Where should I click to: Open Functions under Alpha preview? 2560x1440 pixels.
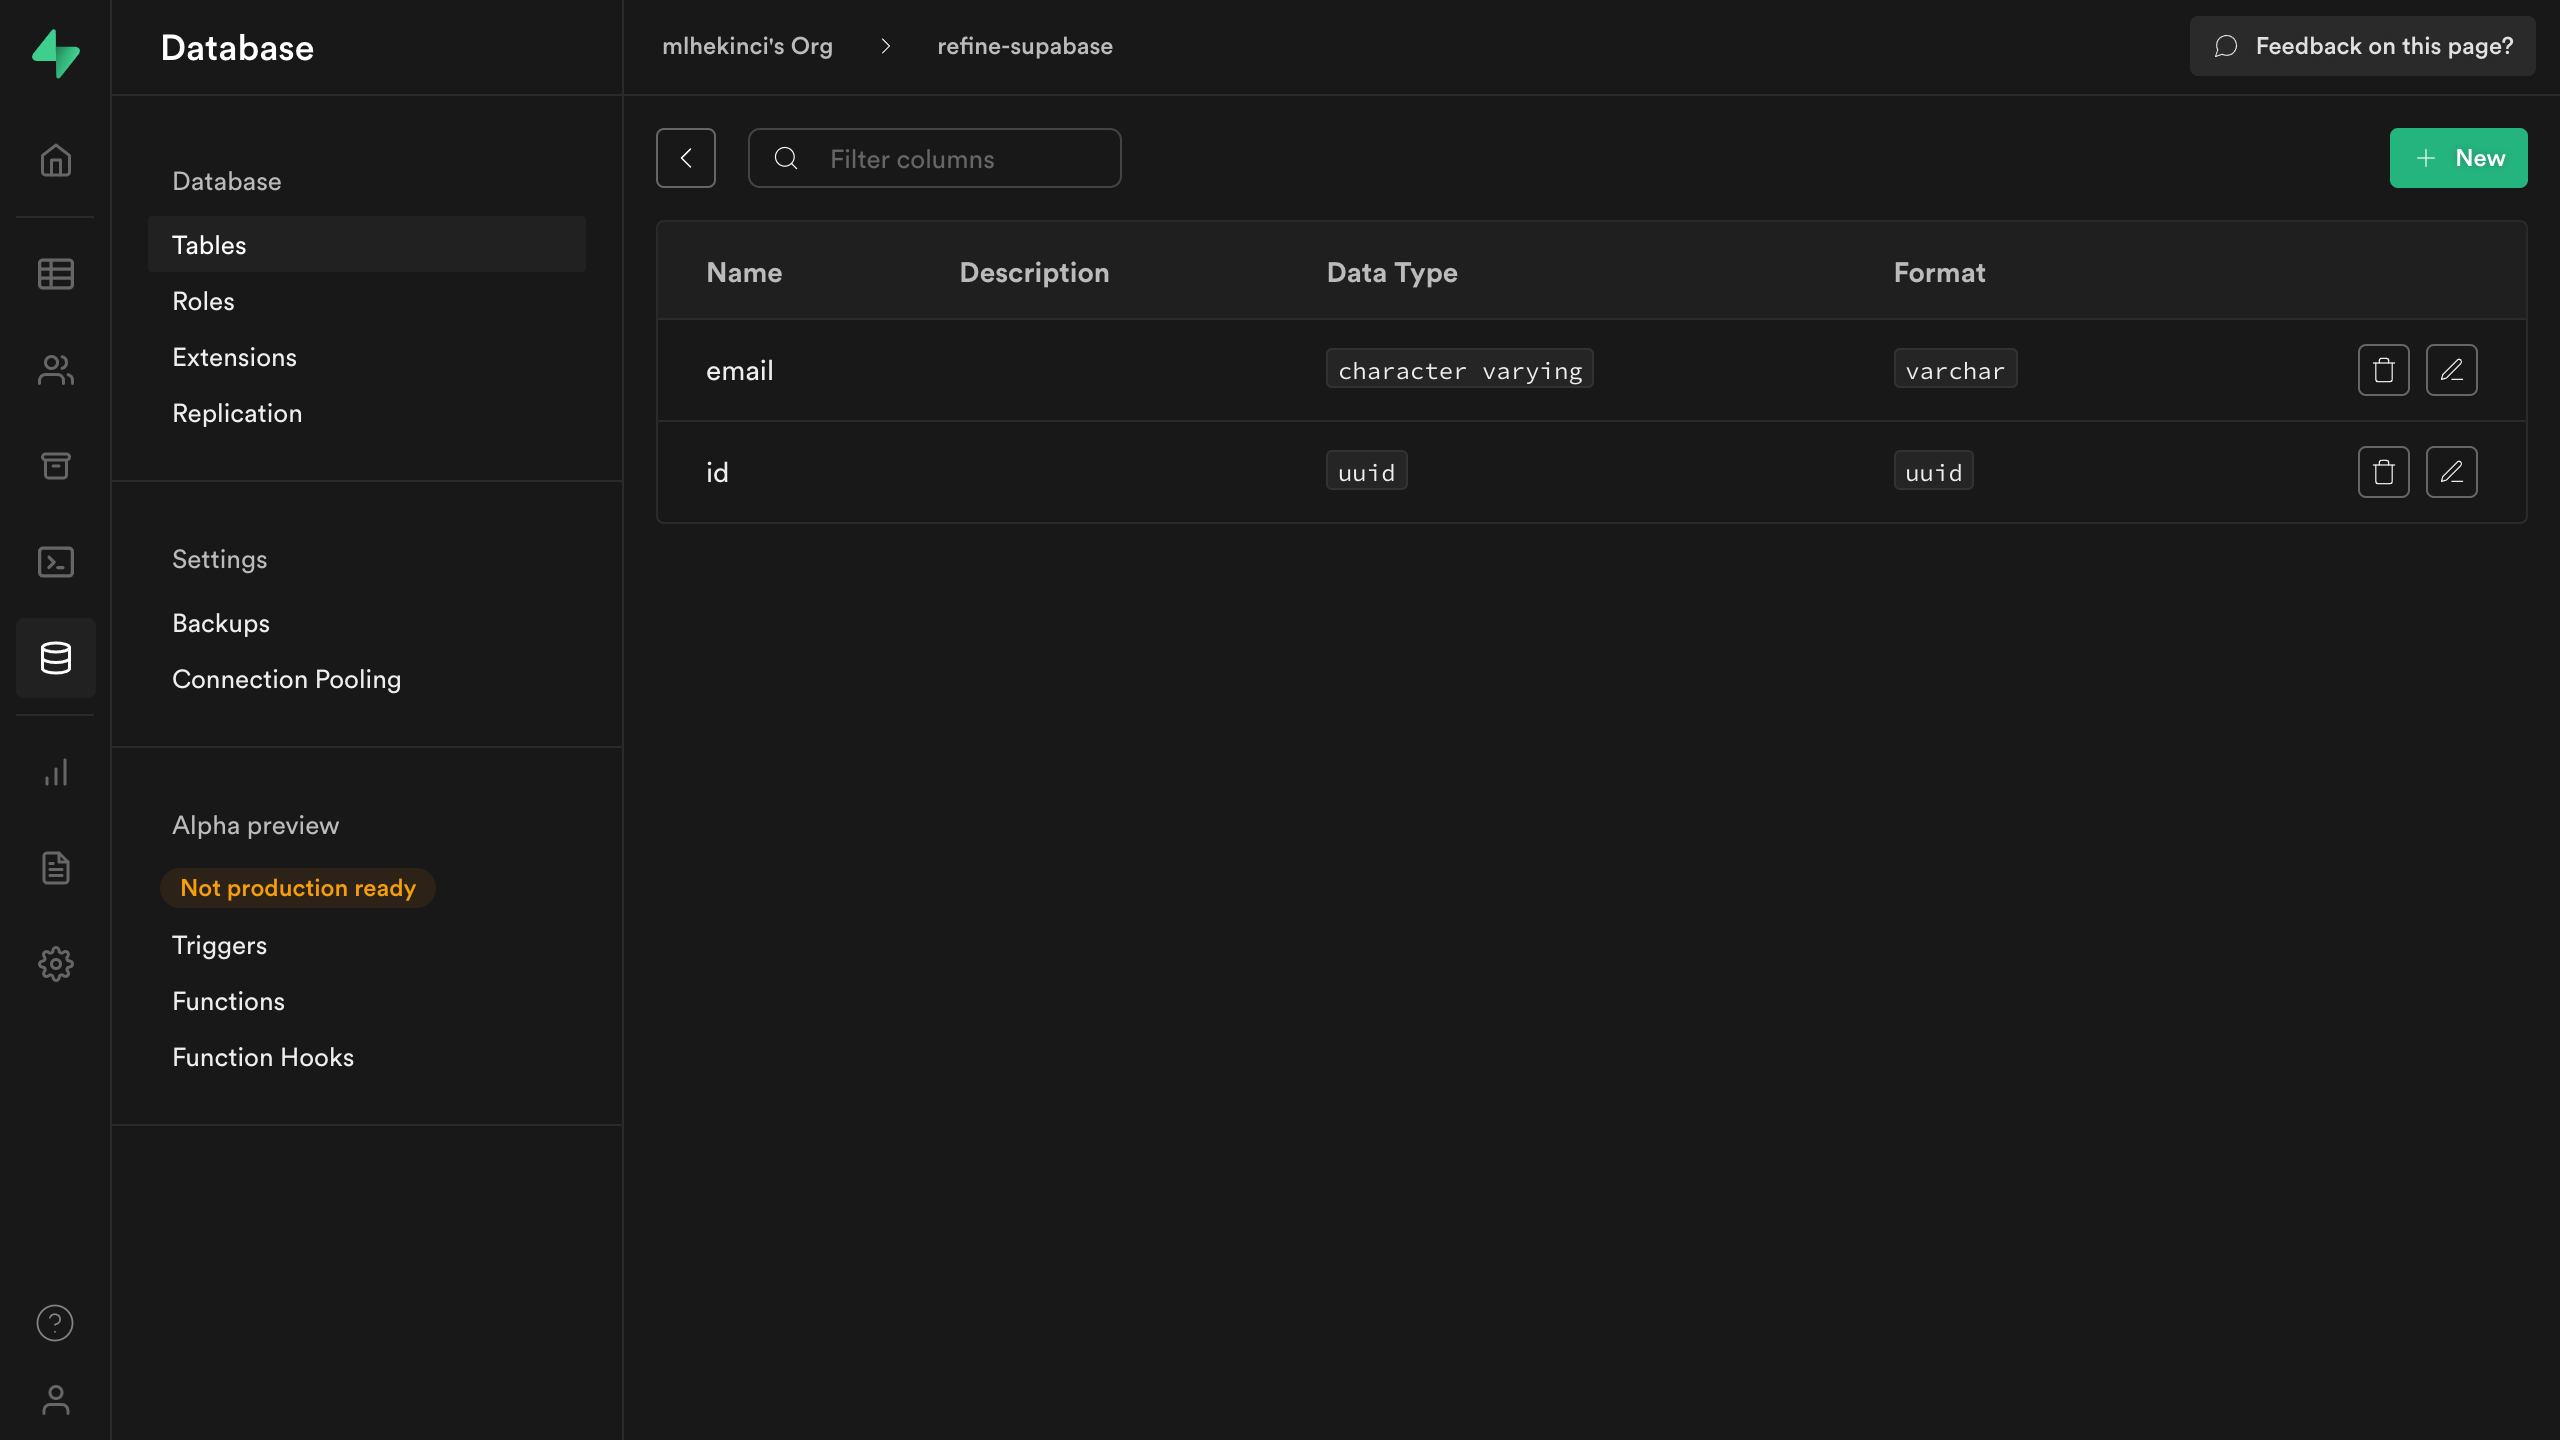pos(228,1001)
